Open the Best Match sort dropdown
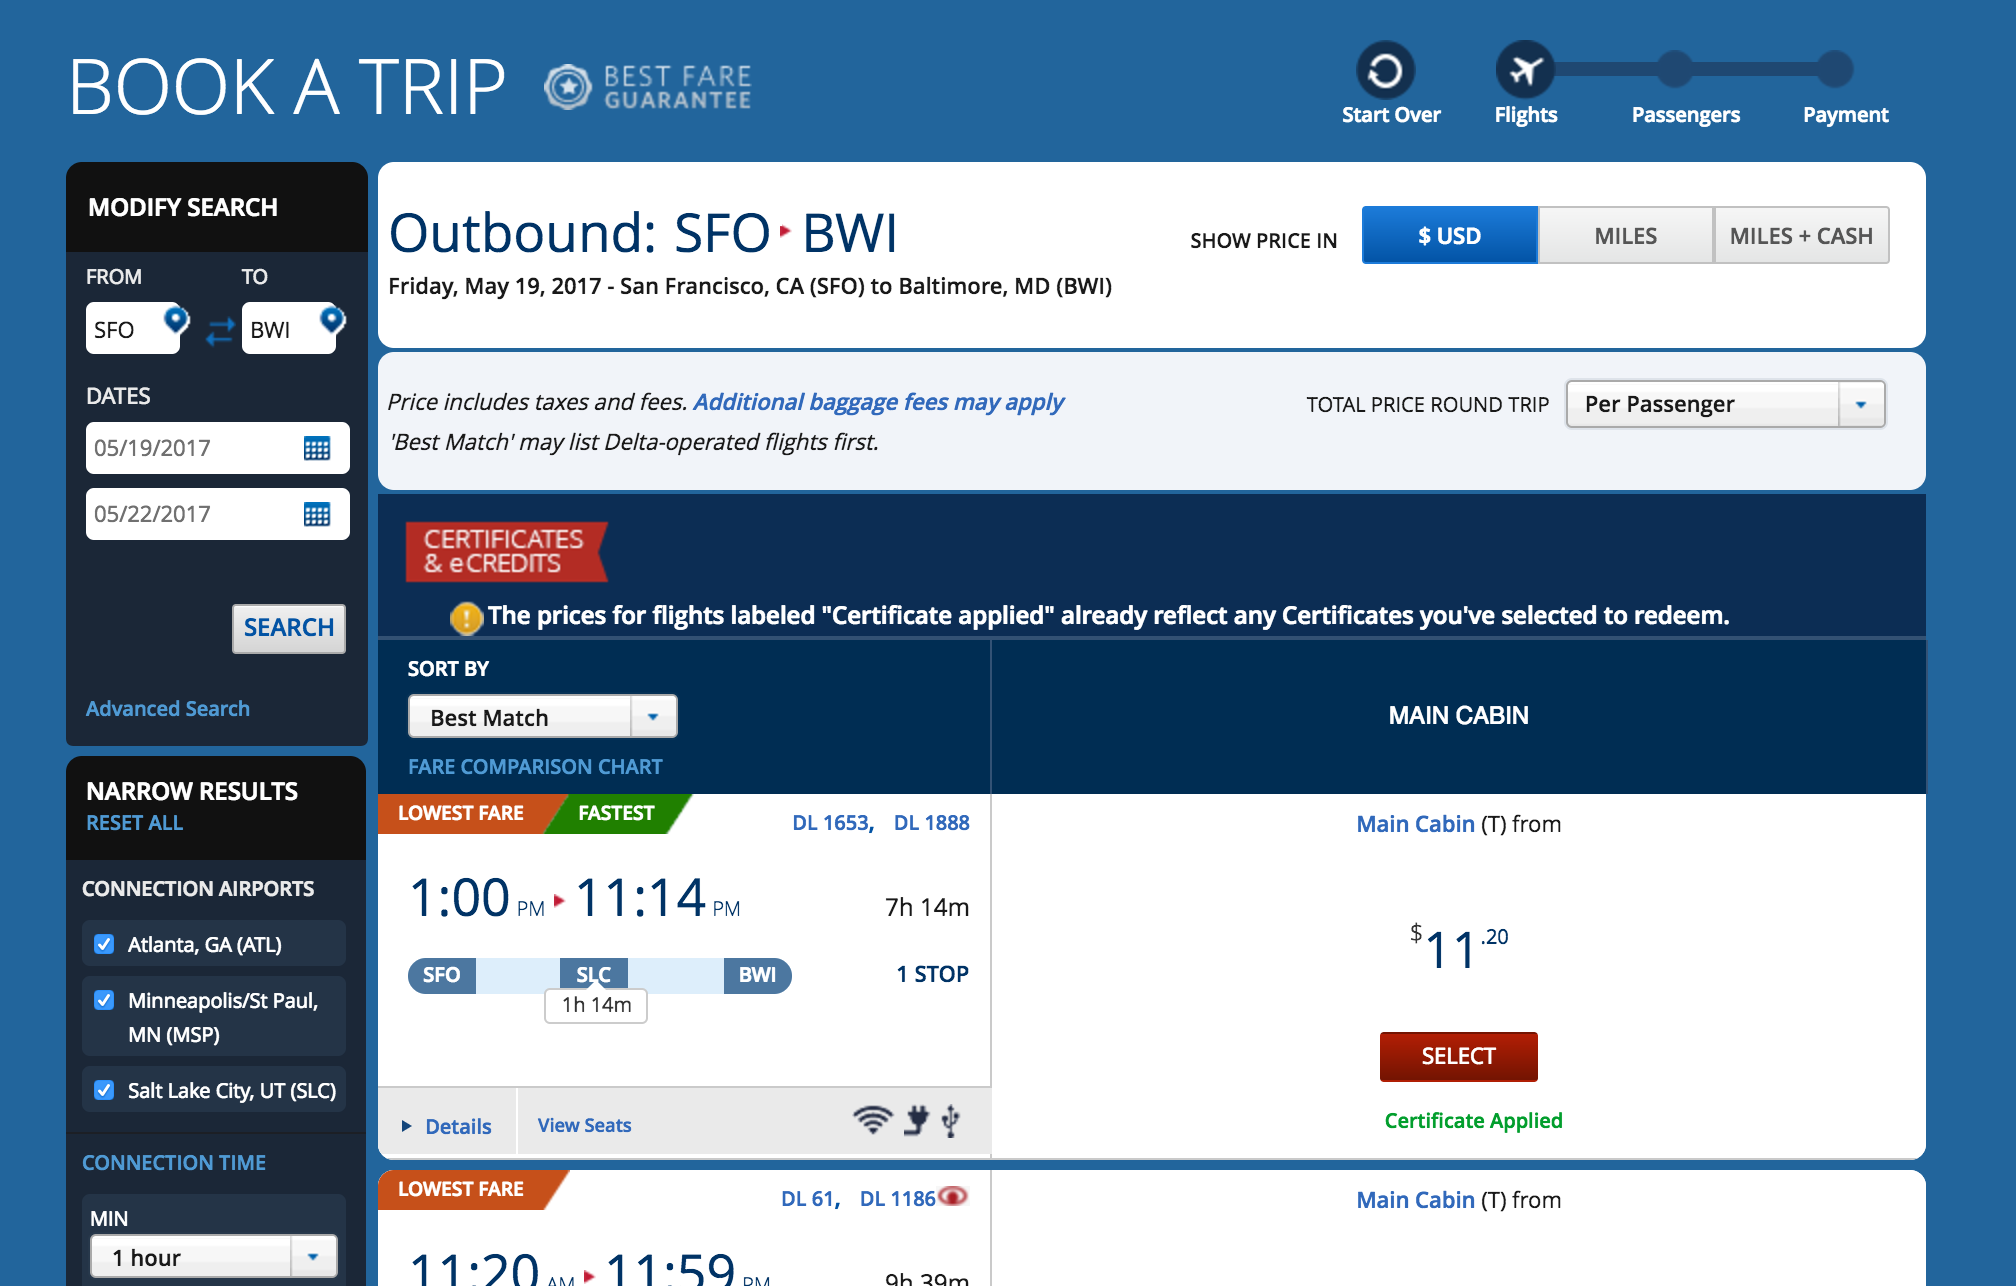 pyautogui.click(x=542, y=717)
